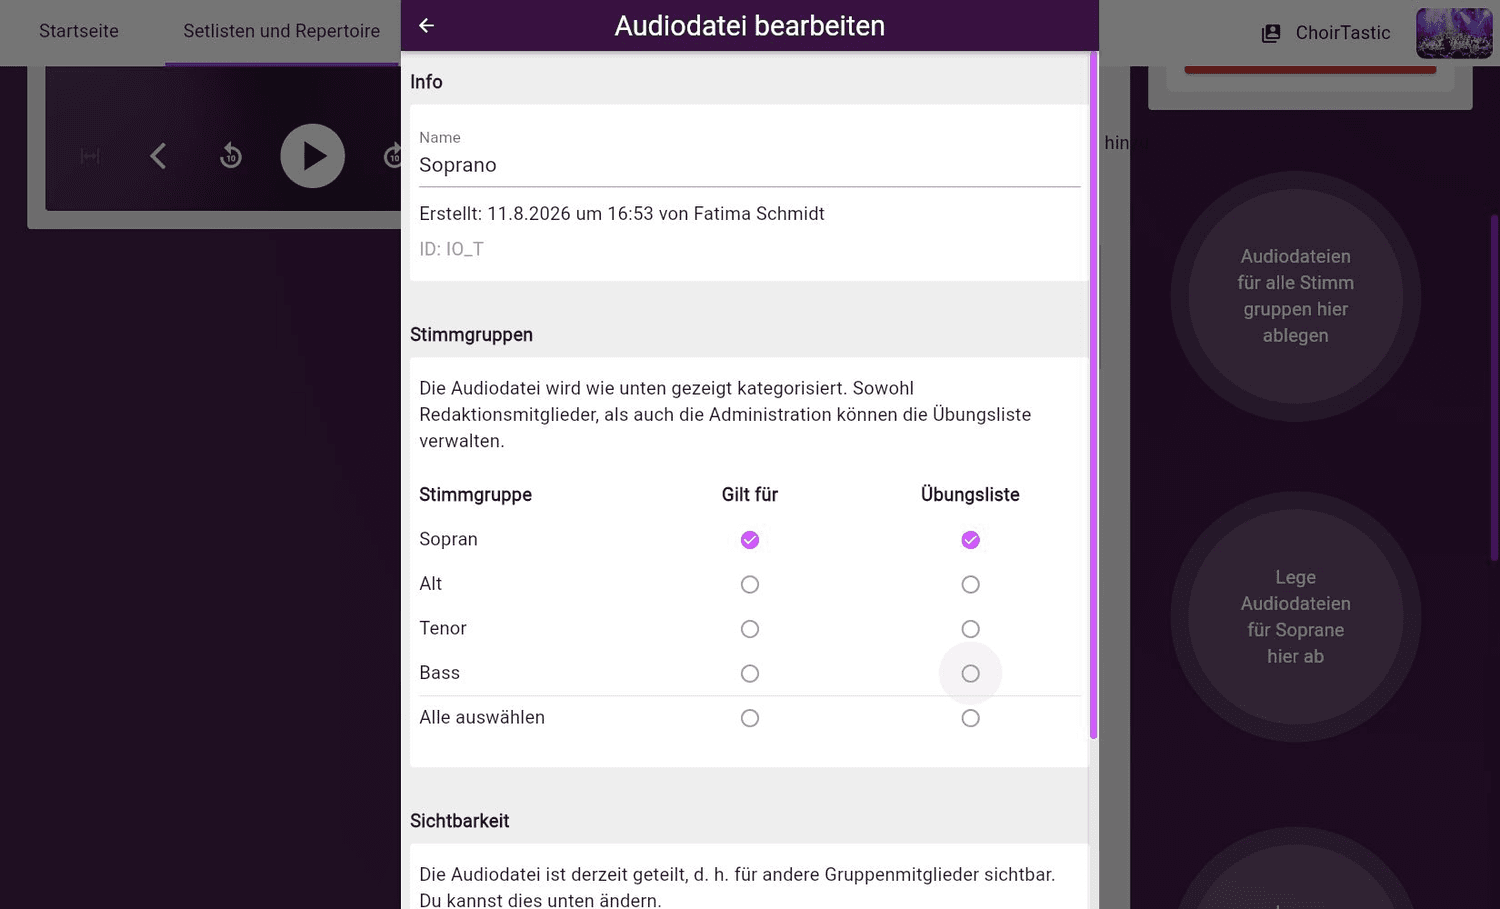Click the ChoirTastic label in header
The width and height of the screenshot is (1500, 909).
click(1343, 33)
